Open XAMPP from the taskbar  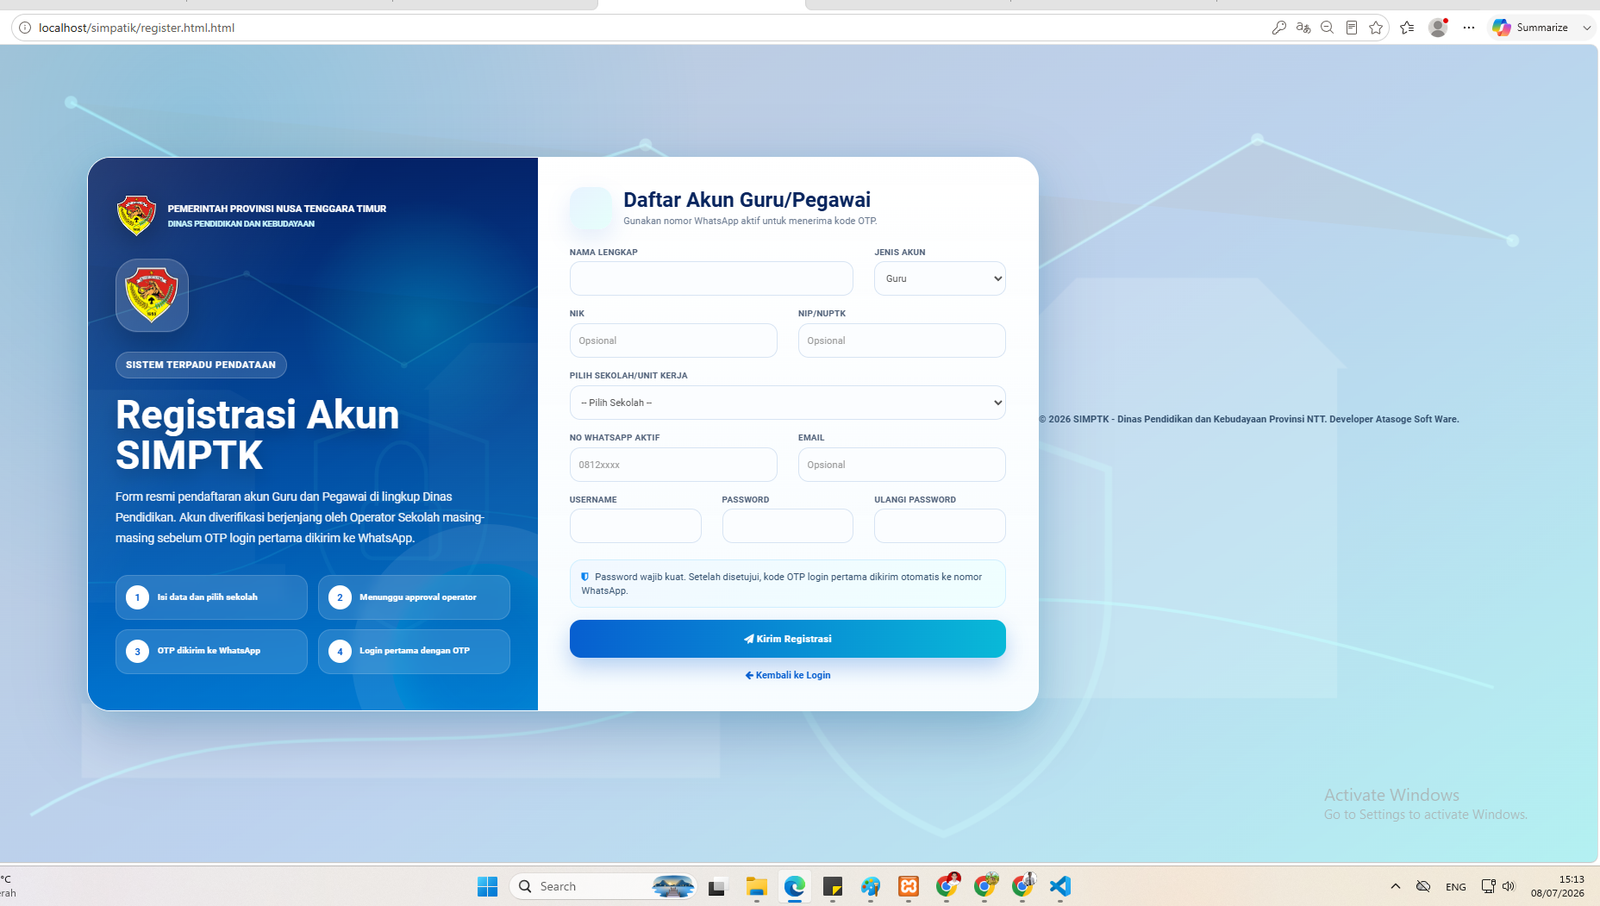point(909,886)
